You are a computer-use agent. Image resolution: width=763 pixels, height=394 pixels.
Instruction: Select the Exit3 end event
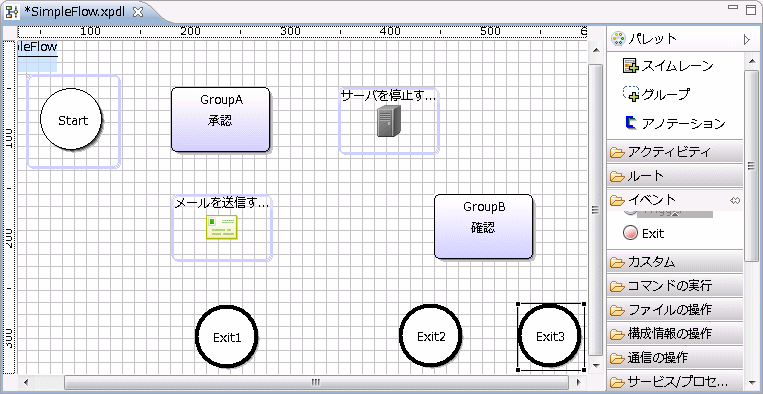(550, 337)
